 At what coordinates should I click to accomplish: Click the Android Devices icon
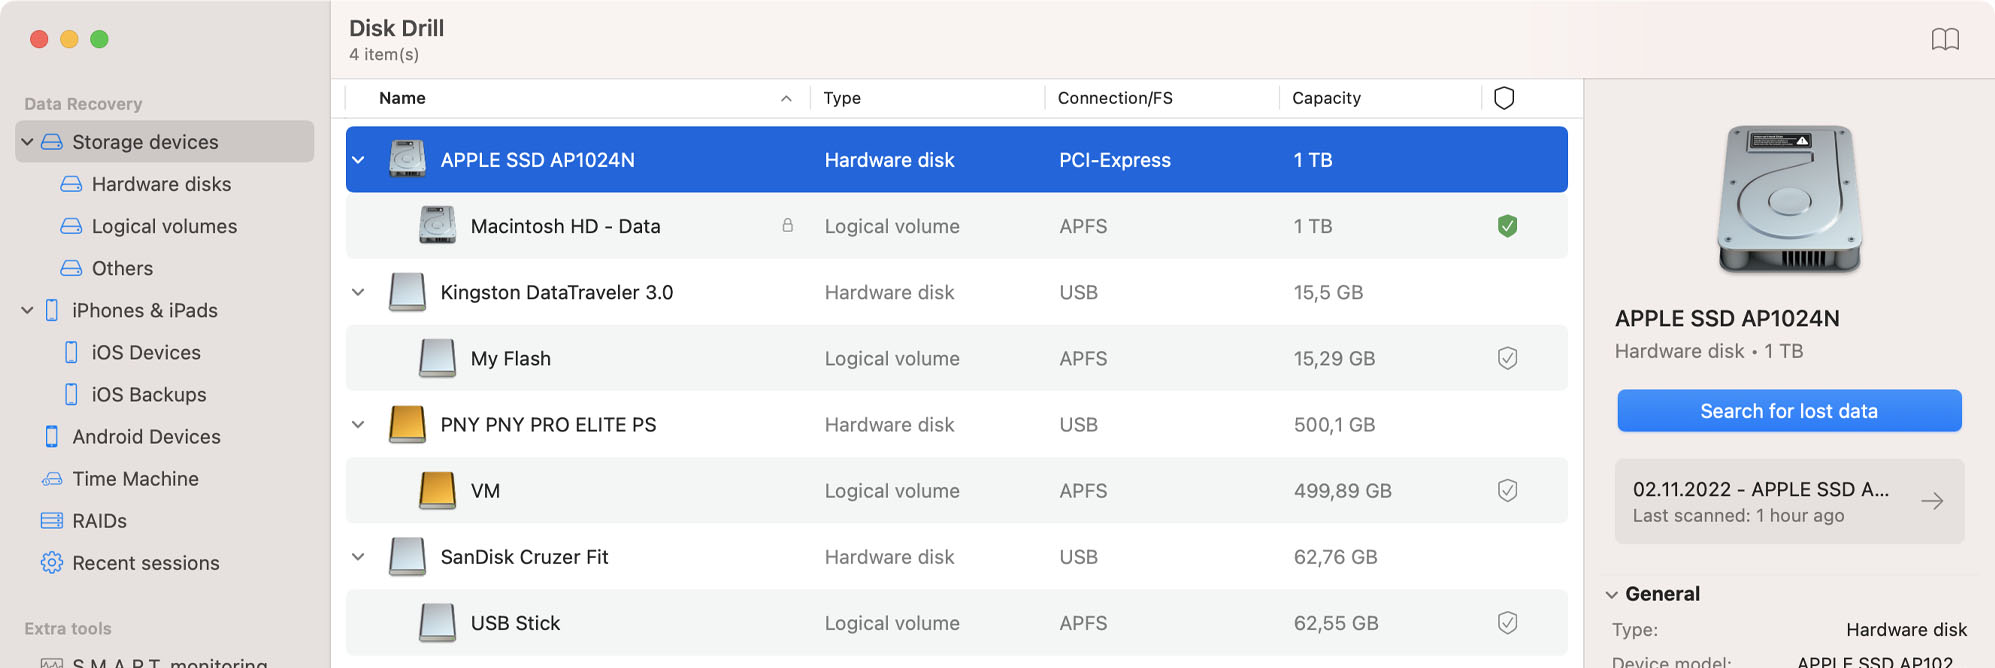pos(52,436)
